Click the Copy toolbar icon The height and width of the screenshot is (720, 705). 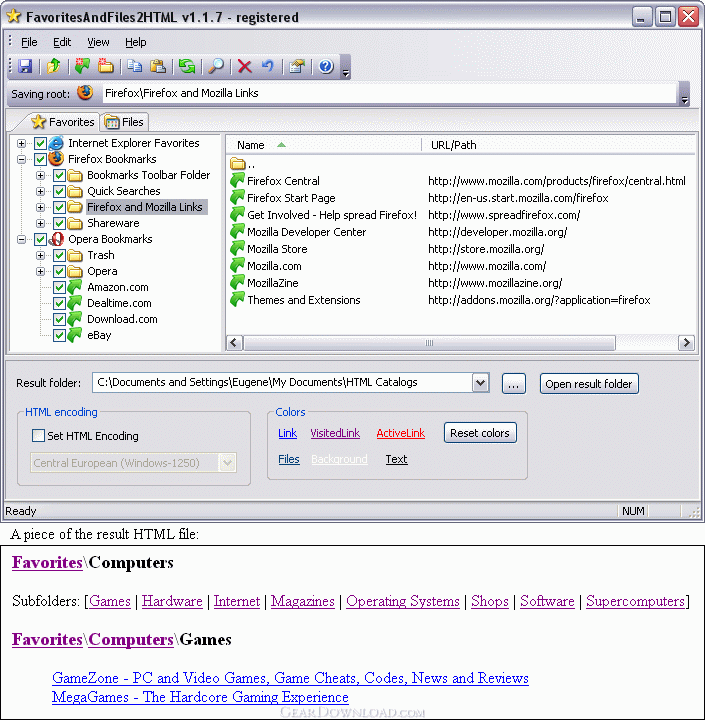pos(134,66)
